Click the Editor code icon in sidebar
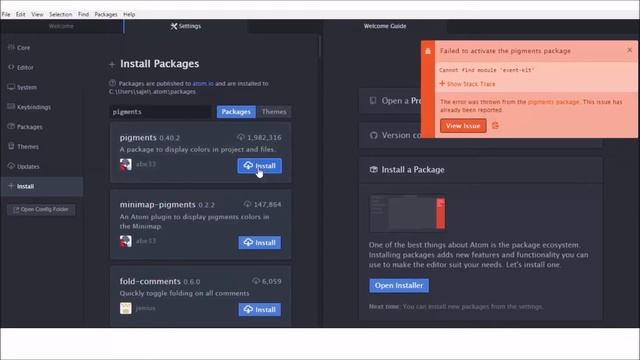This screenshot has width=640, height=360. coord(11,67)
